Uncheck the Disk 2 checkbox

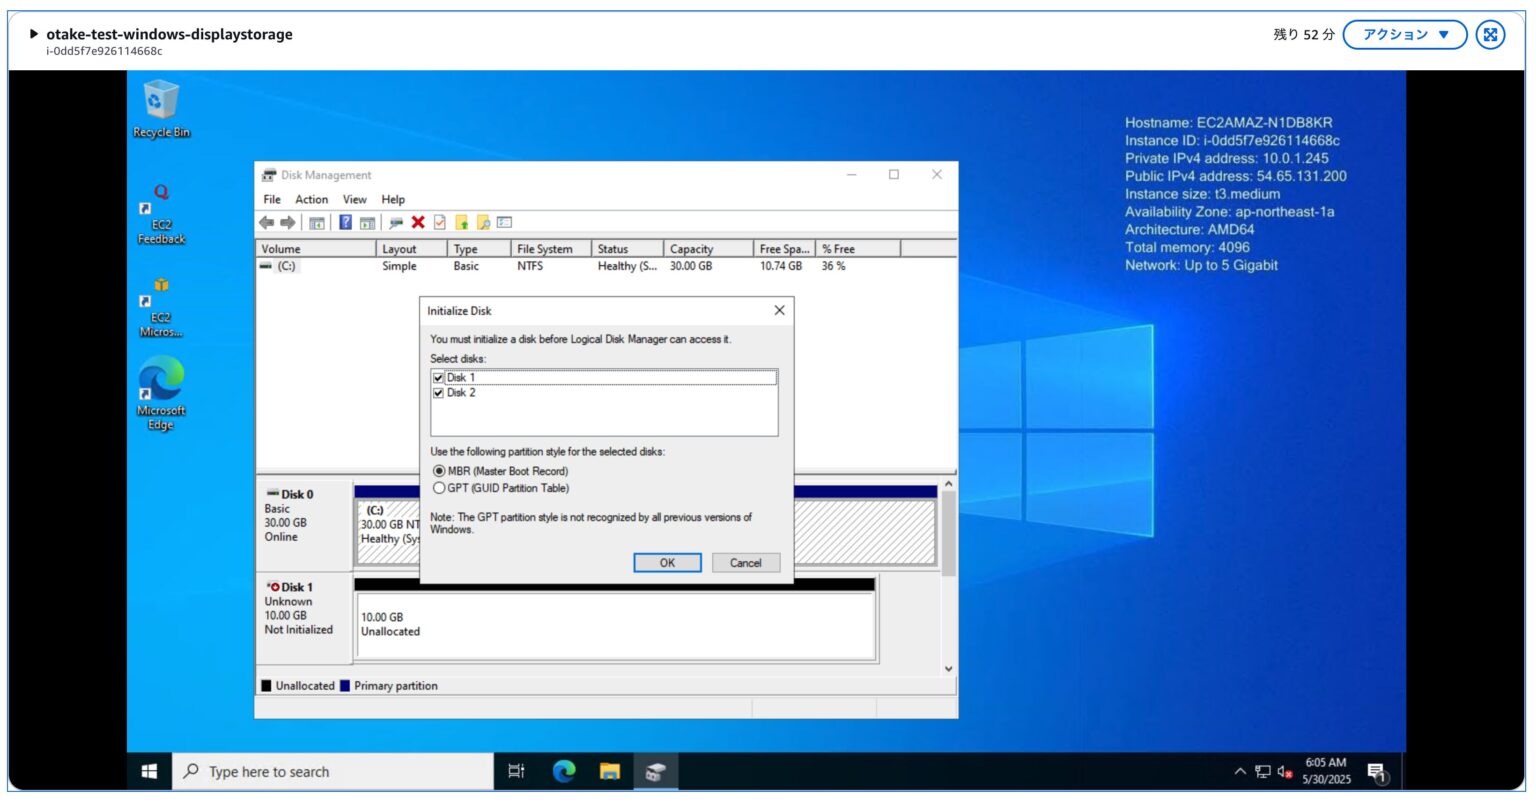438,392
